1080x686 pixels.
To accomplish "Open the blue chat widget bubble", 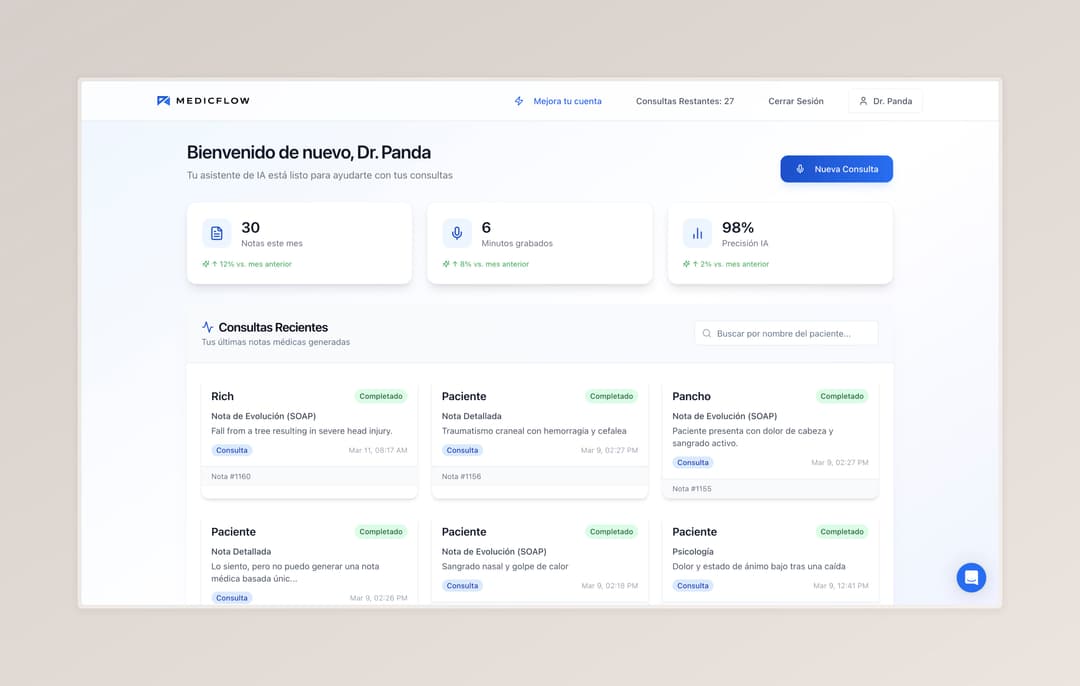I will [970, 577].
